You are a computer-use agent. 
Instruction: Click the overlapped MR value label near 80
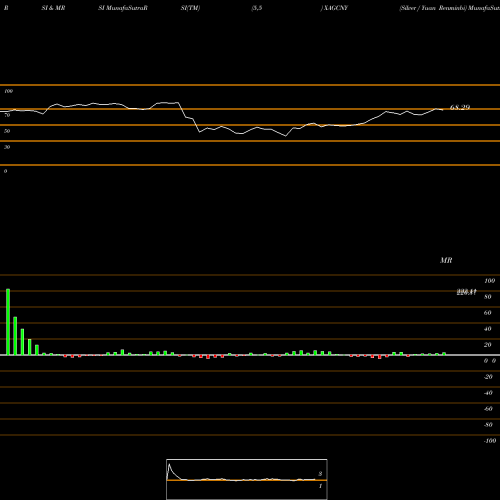pyautogui.click(x=466, y=292)
